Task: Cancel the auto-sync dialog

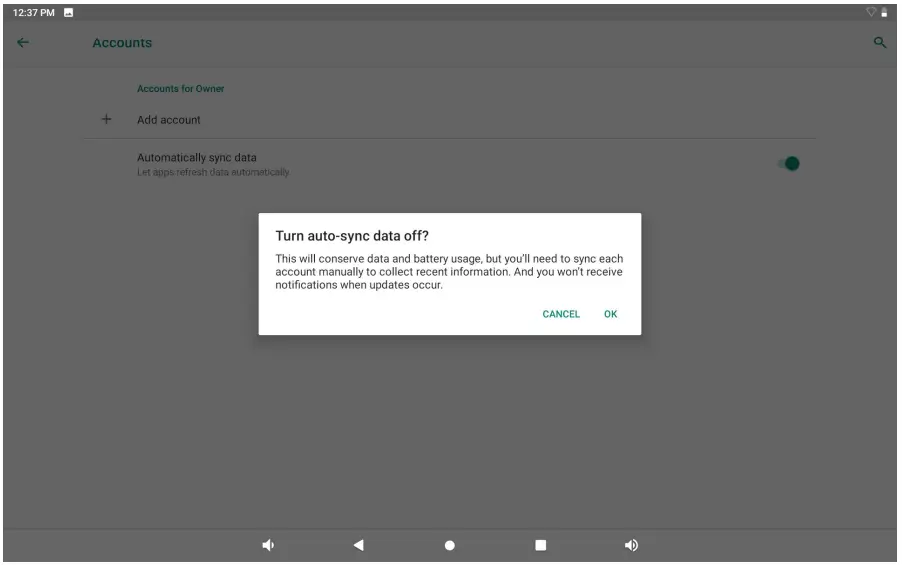Action: [561, 314]
